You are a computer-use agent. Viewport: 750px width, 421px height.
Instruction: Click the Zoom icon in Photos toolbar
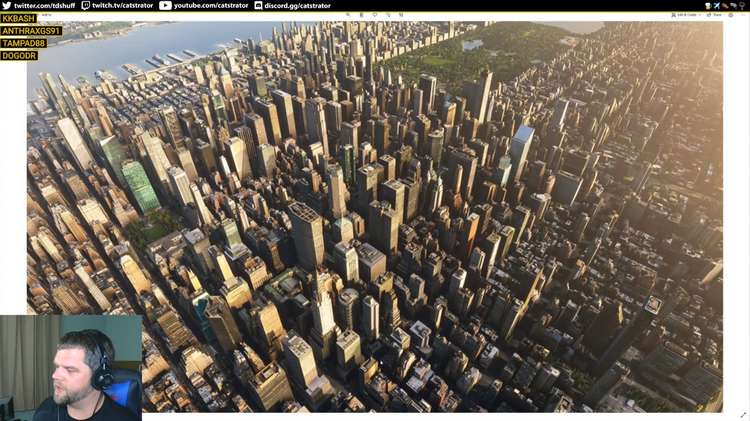[x=348, y=15]
